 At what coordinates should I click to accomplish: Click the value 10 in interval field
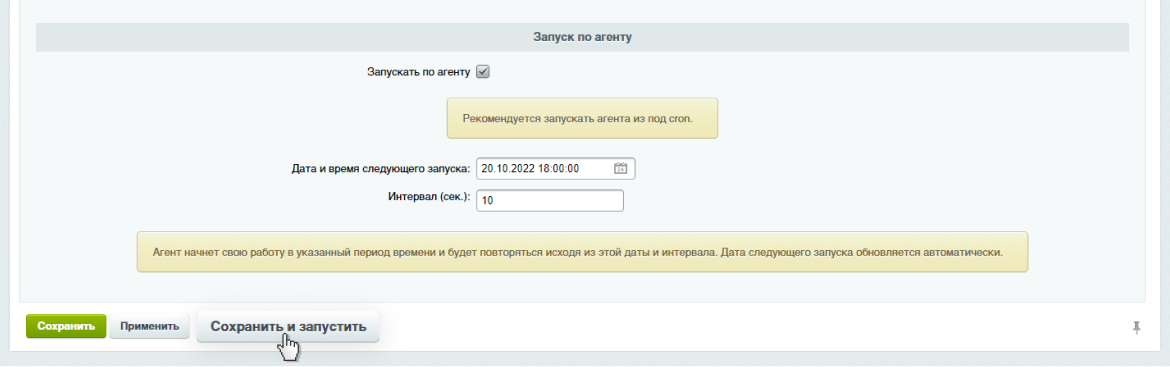[487, 201]
